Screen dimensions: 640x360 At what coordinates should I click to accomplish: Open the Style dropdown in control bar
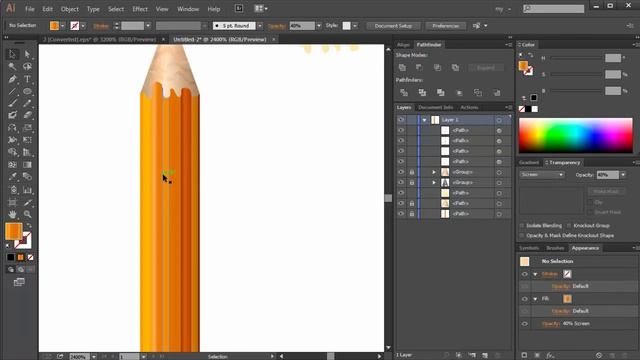pos(355,26)
